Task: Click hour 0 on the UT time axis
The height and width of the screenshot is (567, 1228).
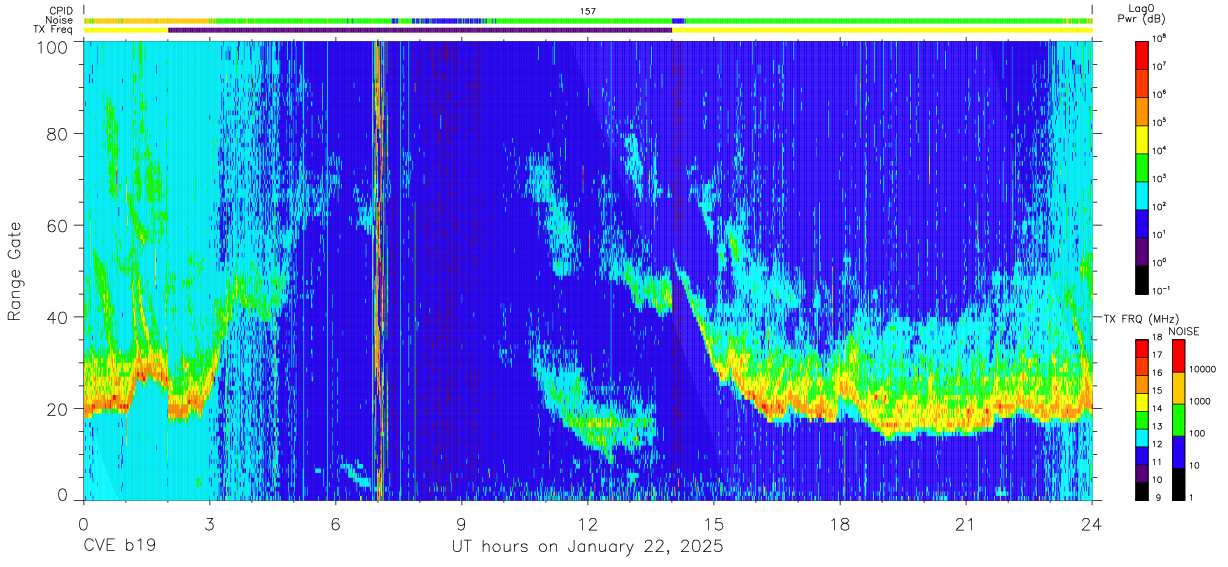Action: coord(83,525)
